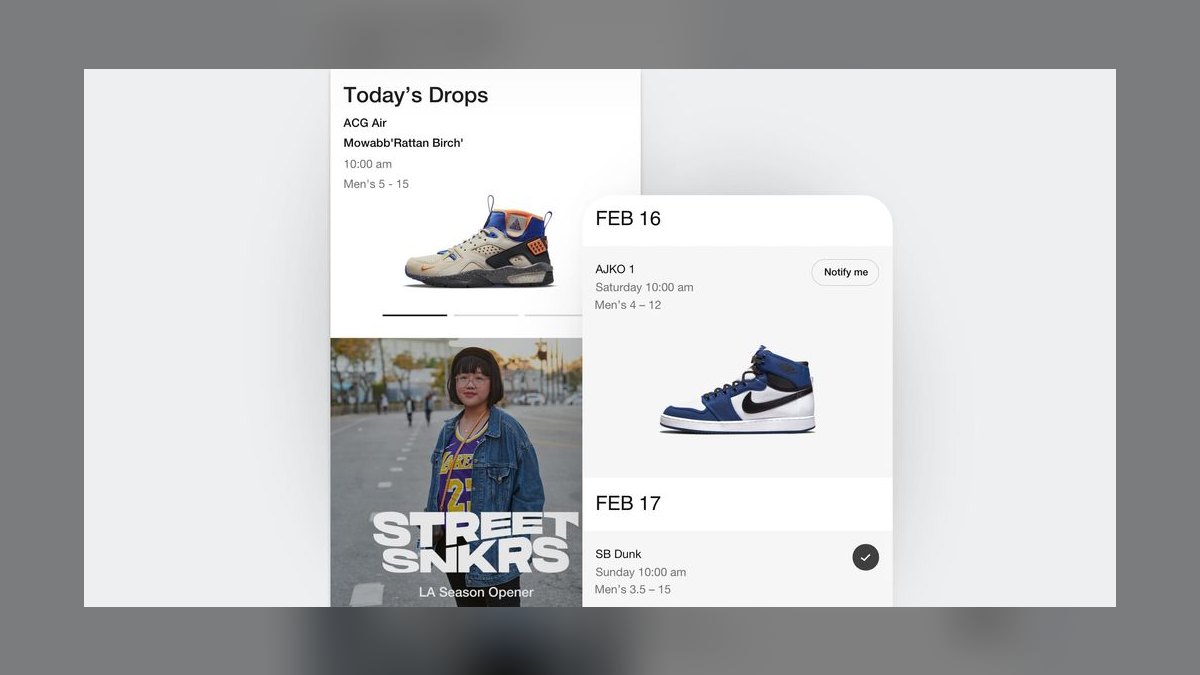Click the LA Season Opener caption
Image resolution: width=1200 pixels, height=675 pixels.
click(476, 592)
